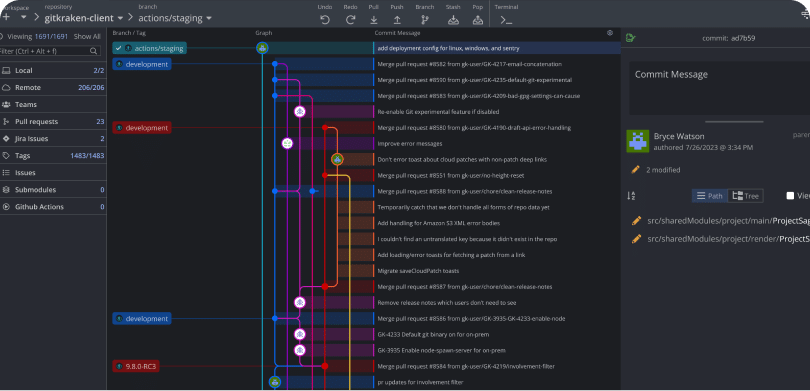Switch file list to Tree view

(x=745, y=196)
